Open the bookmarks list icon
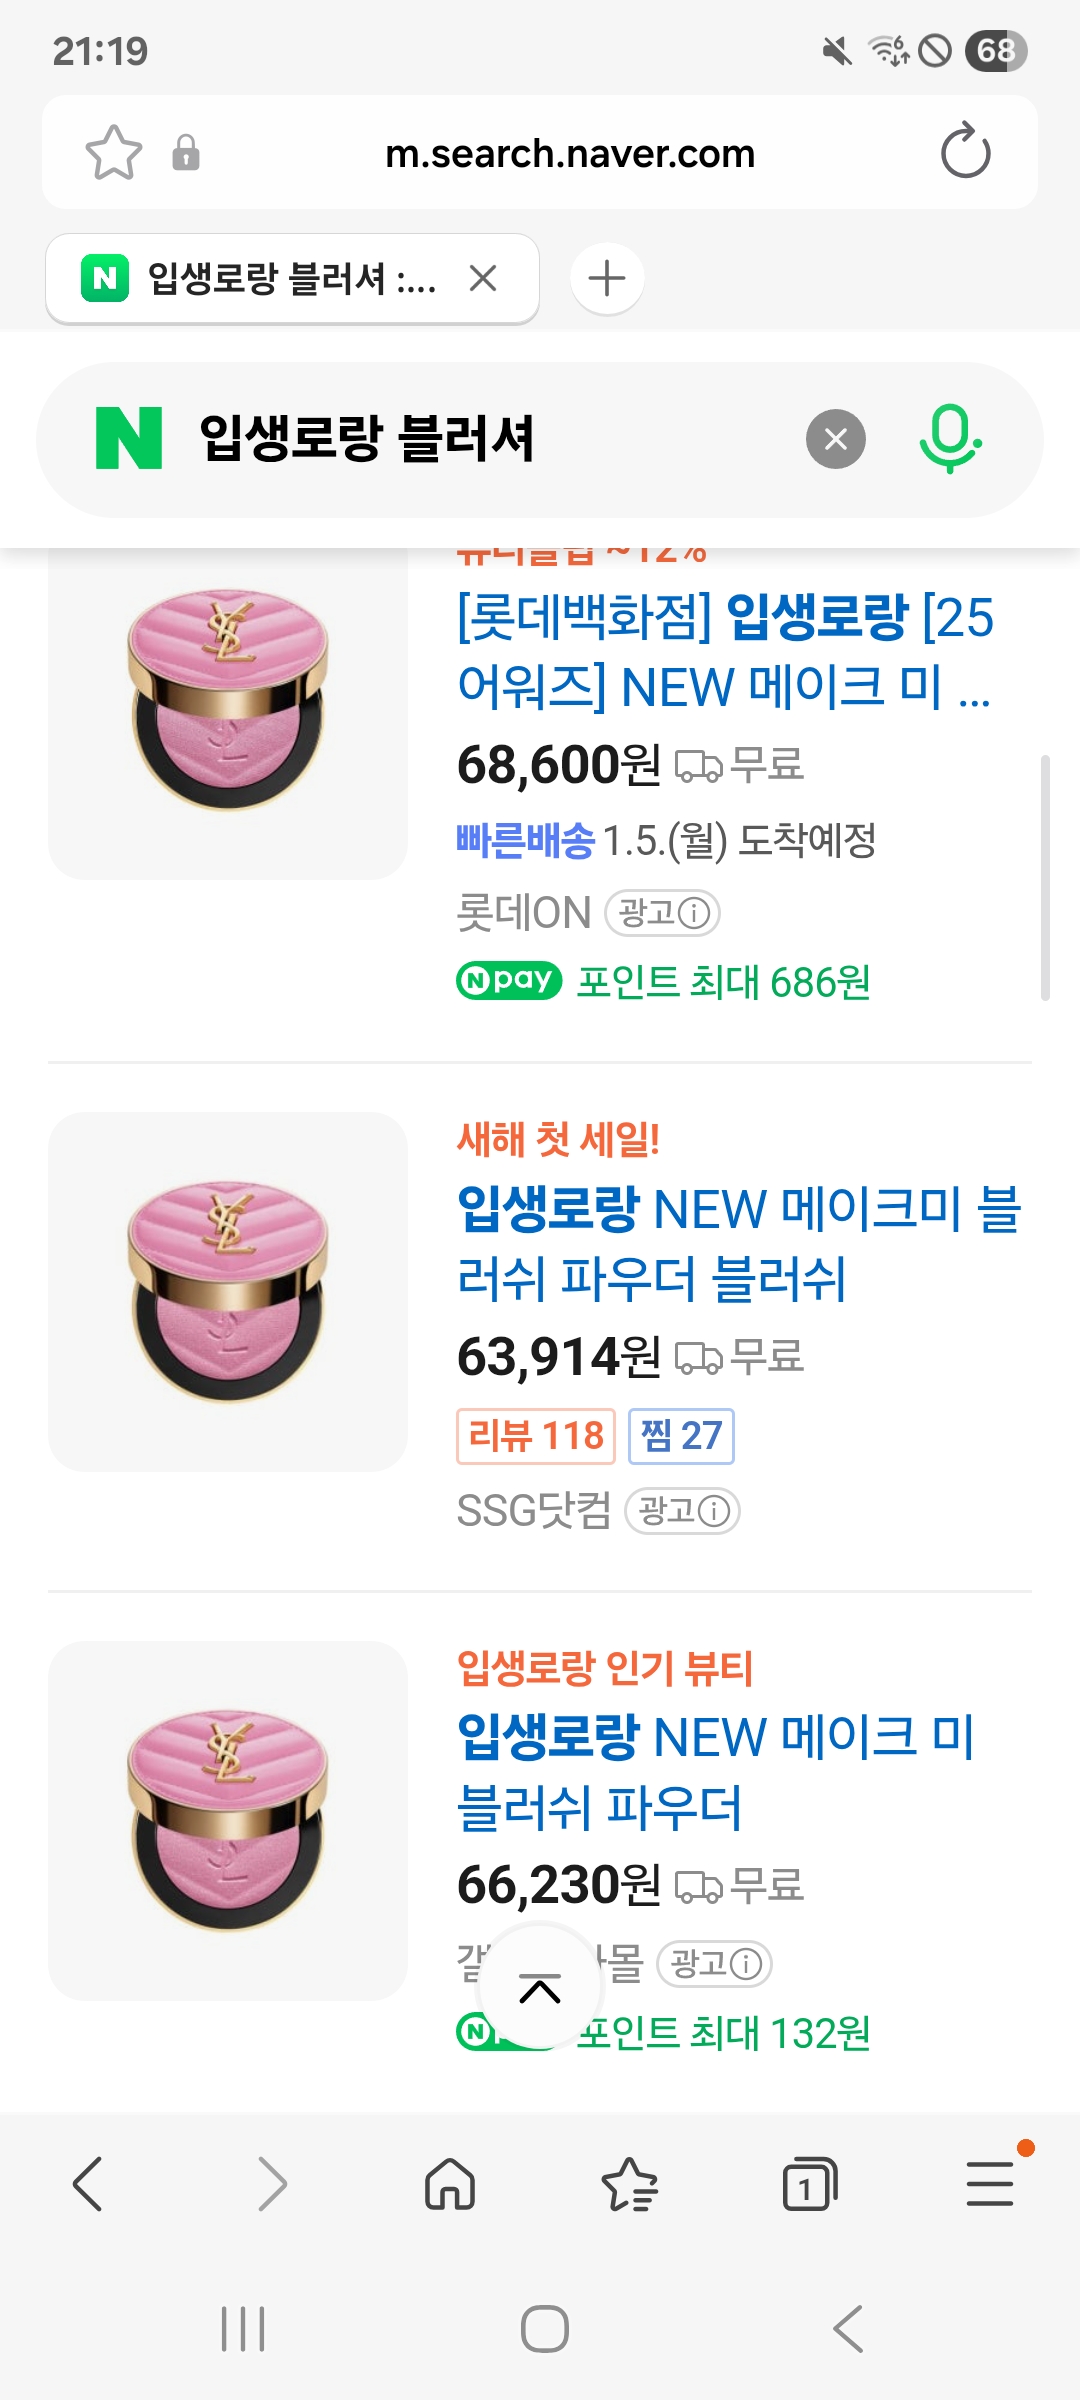The width and height of the screenshot is (1080, 2400). pyautogui.click(x=629, y=2184)
